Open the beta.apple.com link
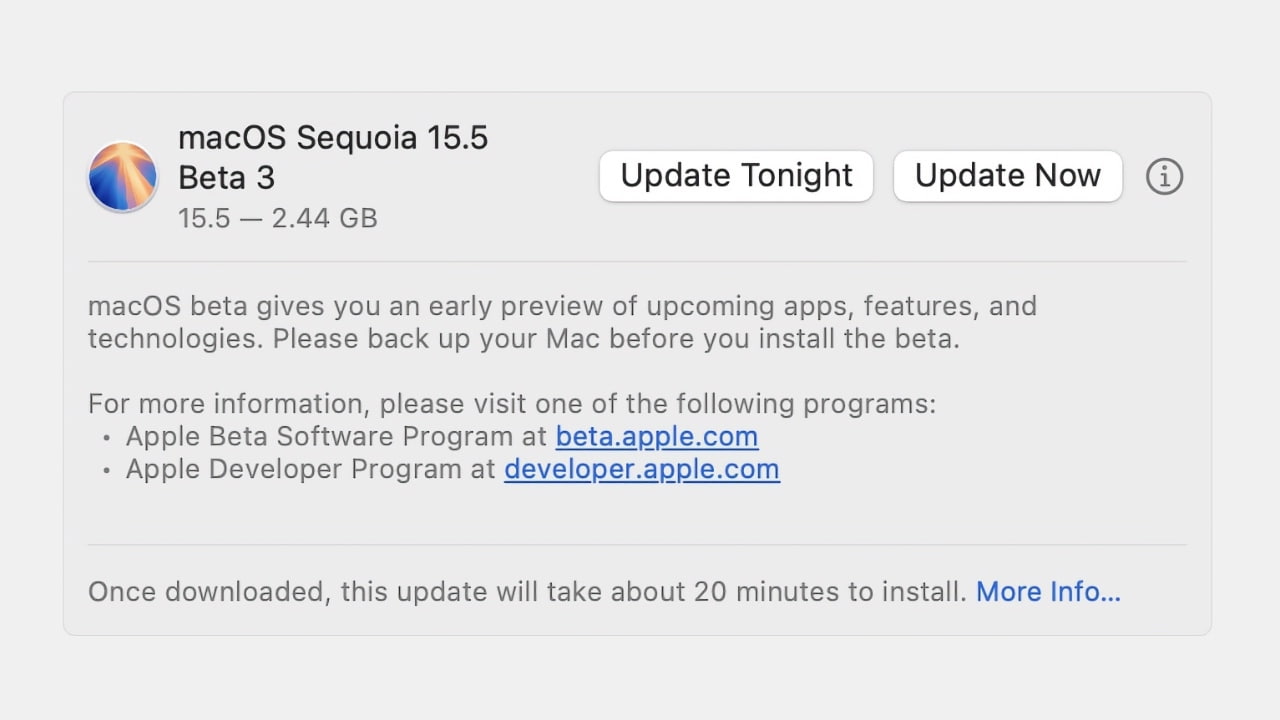 (657, 437)
